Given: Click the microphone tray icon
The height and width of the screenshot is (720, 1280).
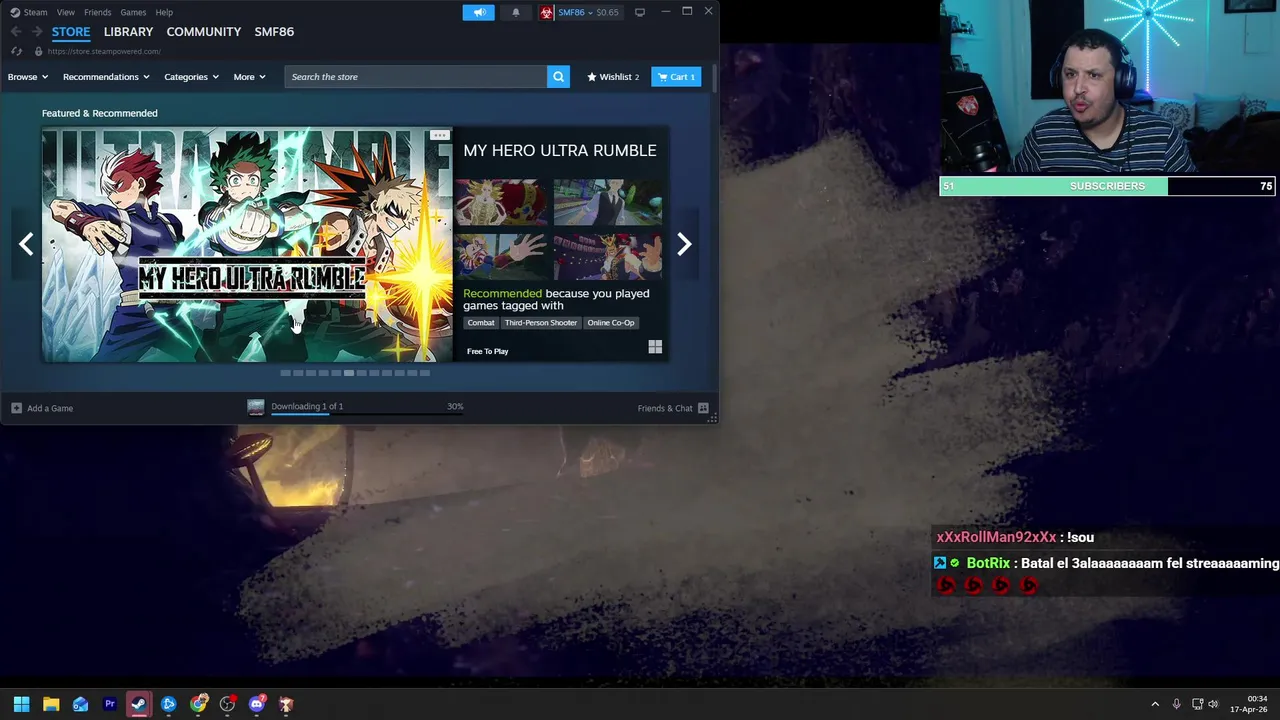Looking at the screenshot, I should point(1176,704).
